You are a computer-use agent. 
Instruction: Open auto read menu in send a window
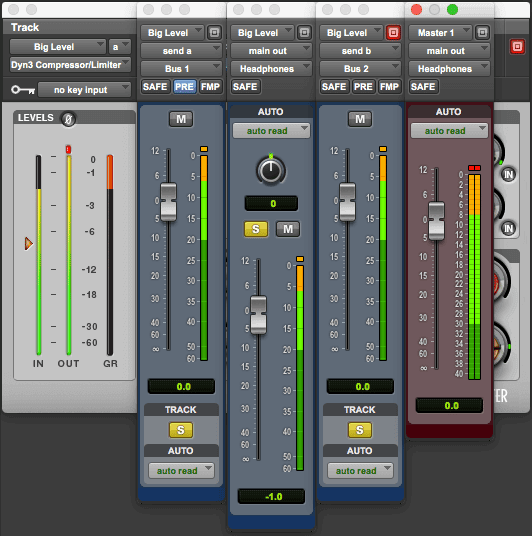[181, 471]
